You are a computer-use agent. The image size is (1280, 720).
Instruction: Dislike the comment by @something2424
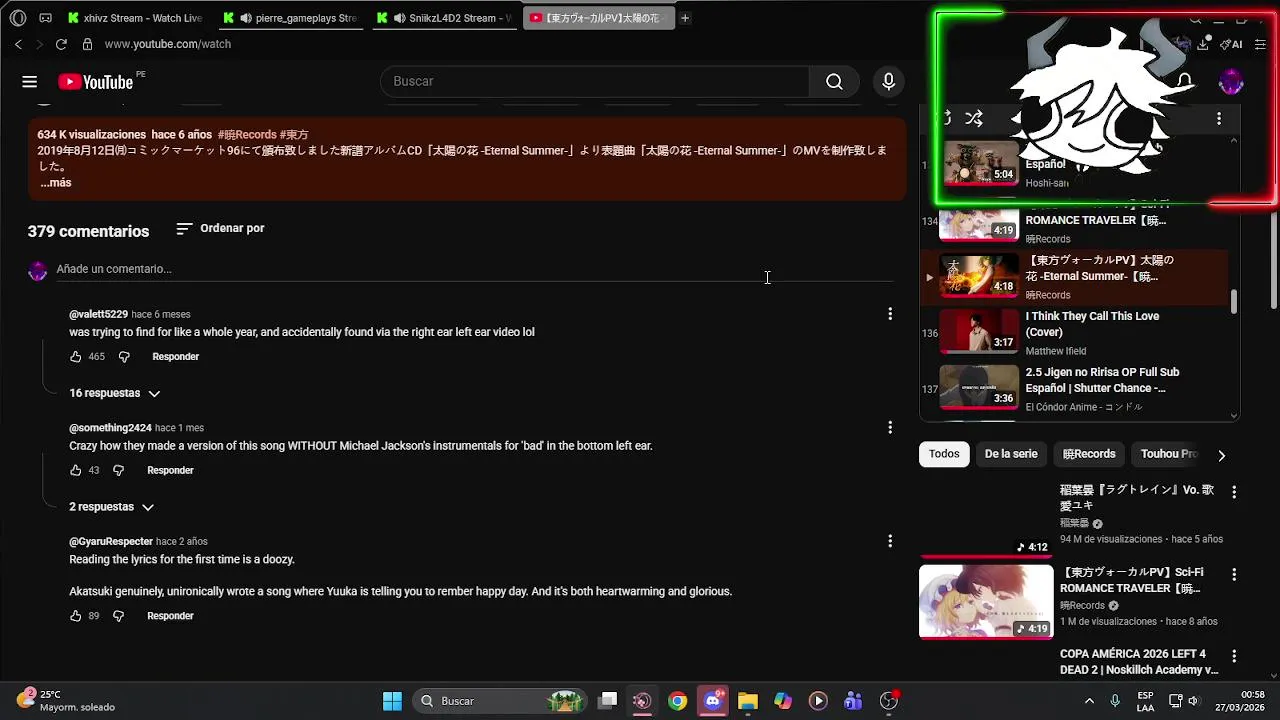[118, 471]
